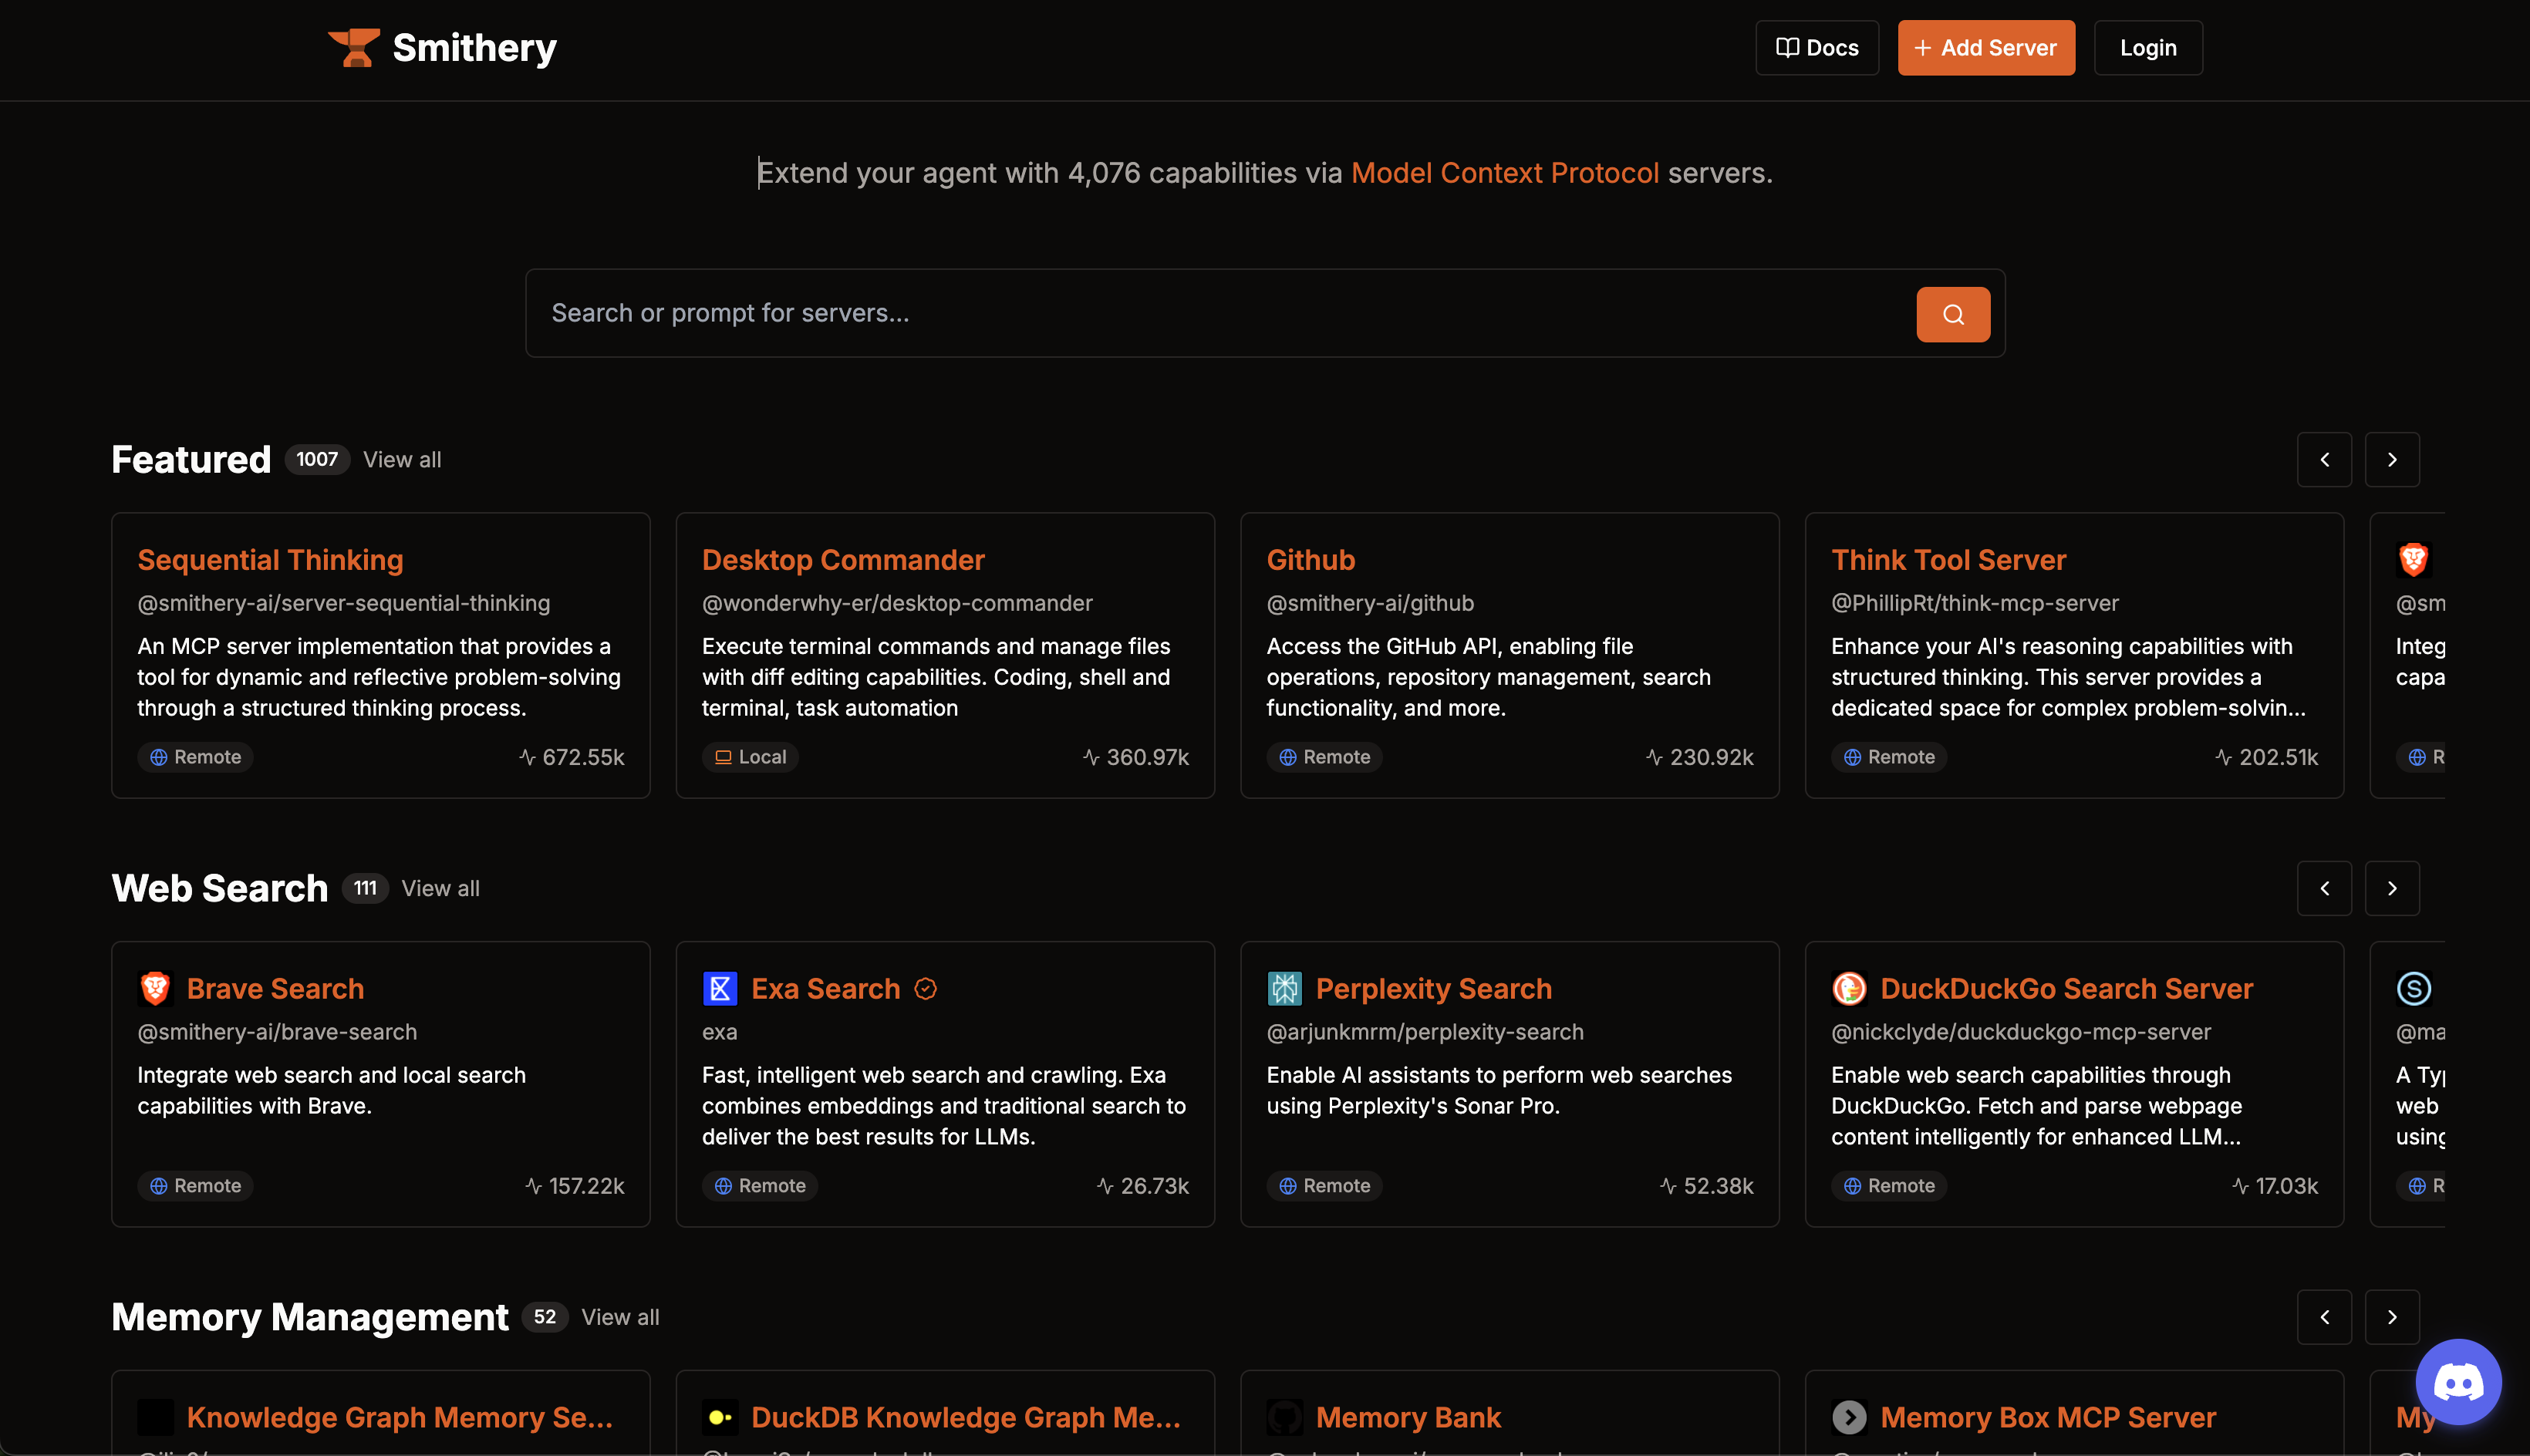Open the Sequential Thinking server
Image resolution: width=2530 pixels, height=1456 pixels.
click(x=270, y=560)
